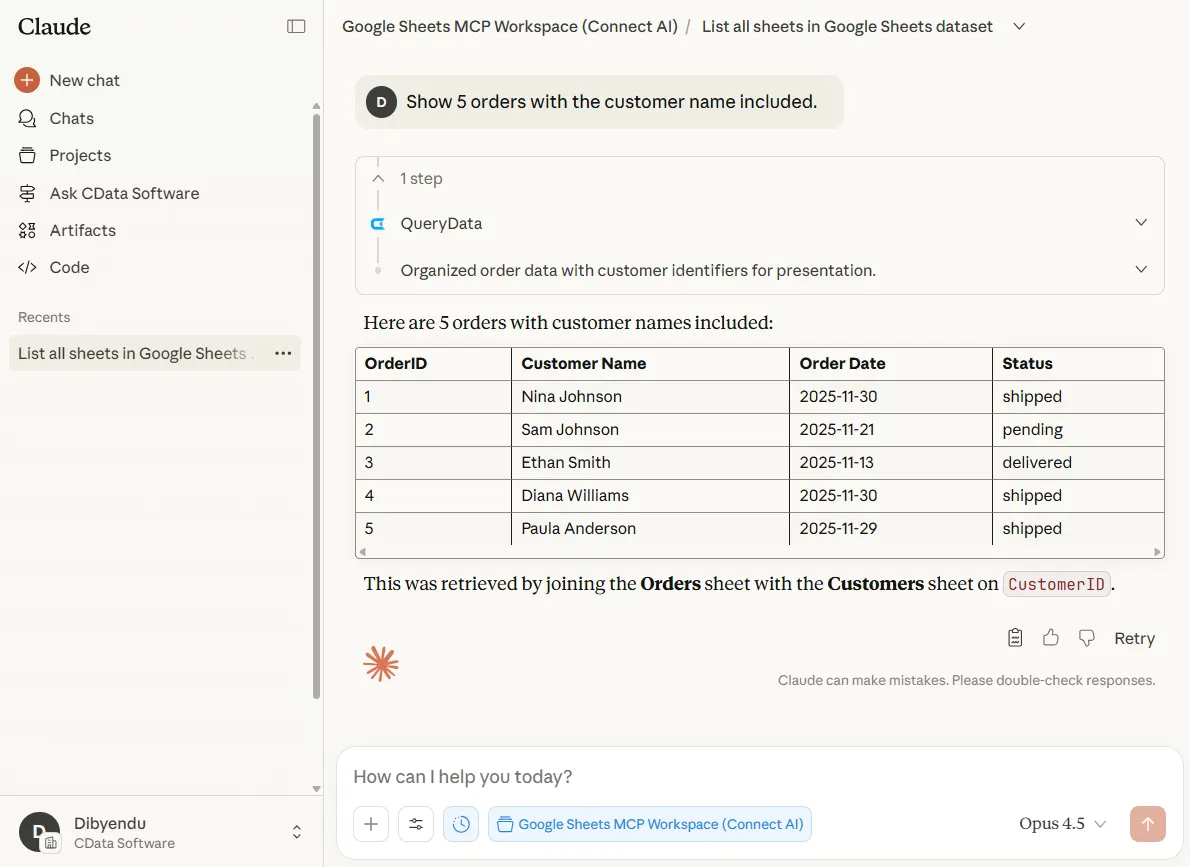The height and width of the screenshot is (867, 1190).
Task: Click the Dibyendu profile avatar
Action: click(x=39, y=832)
